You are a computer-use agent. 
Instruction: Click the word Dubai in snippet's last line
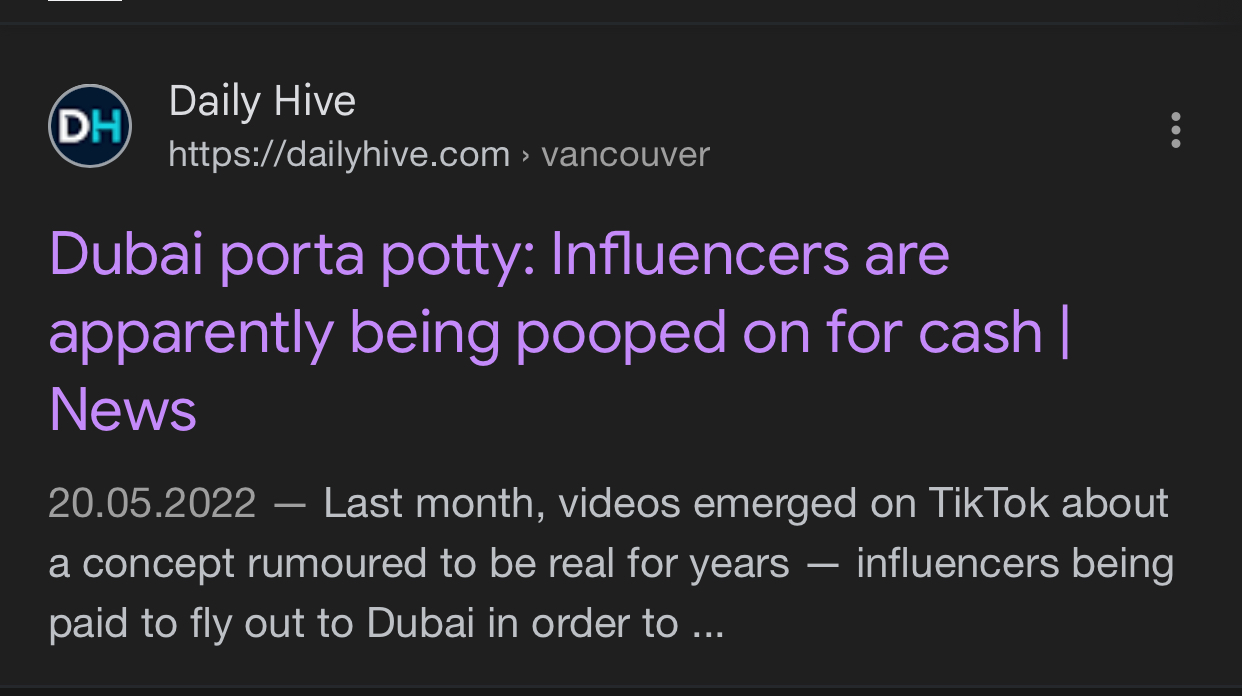point(420,623)
